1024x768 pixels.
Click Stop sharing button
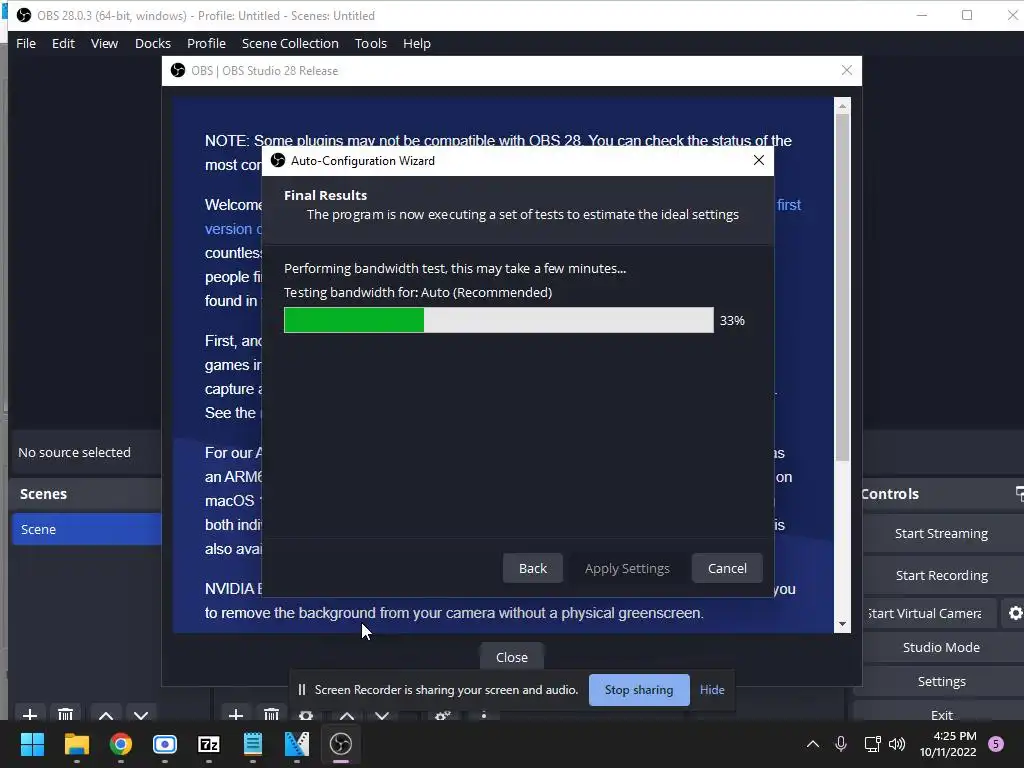[639, 690]
